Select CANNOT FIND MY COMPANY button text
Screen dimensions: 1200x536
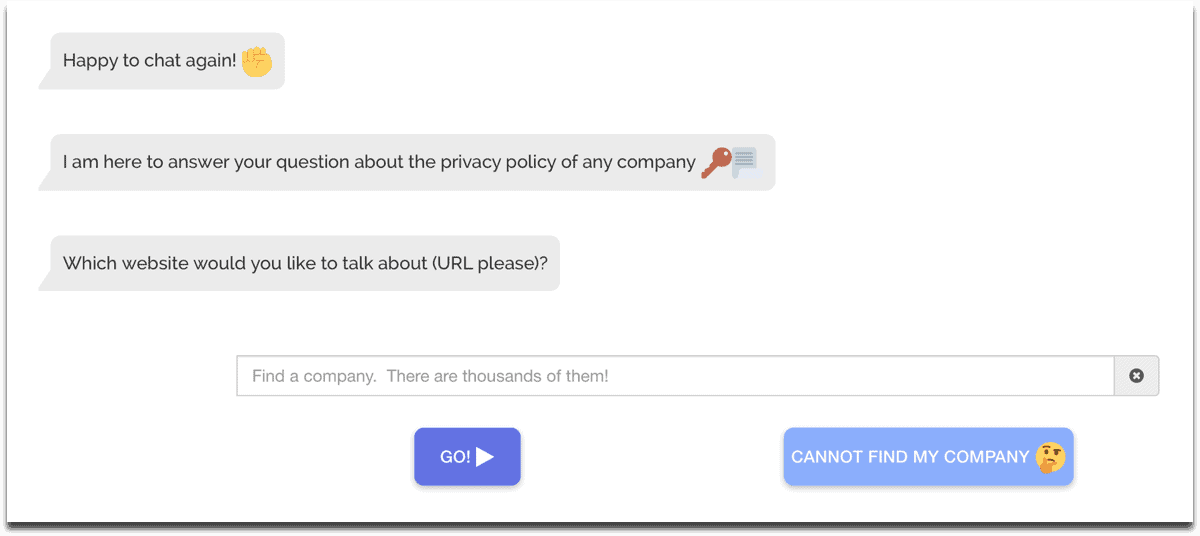click(x=910, y=457)
